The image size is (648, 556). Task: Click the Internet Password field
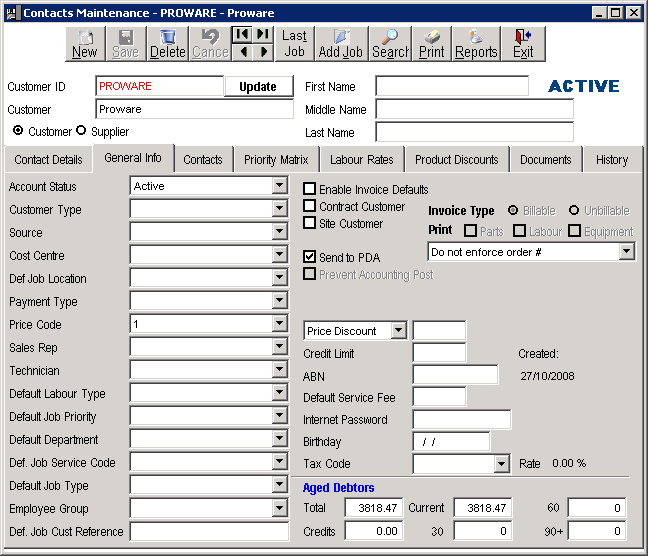tap(462, 420)
